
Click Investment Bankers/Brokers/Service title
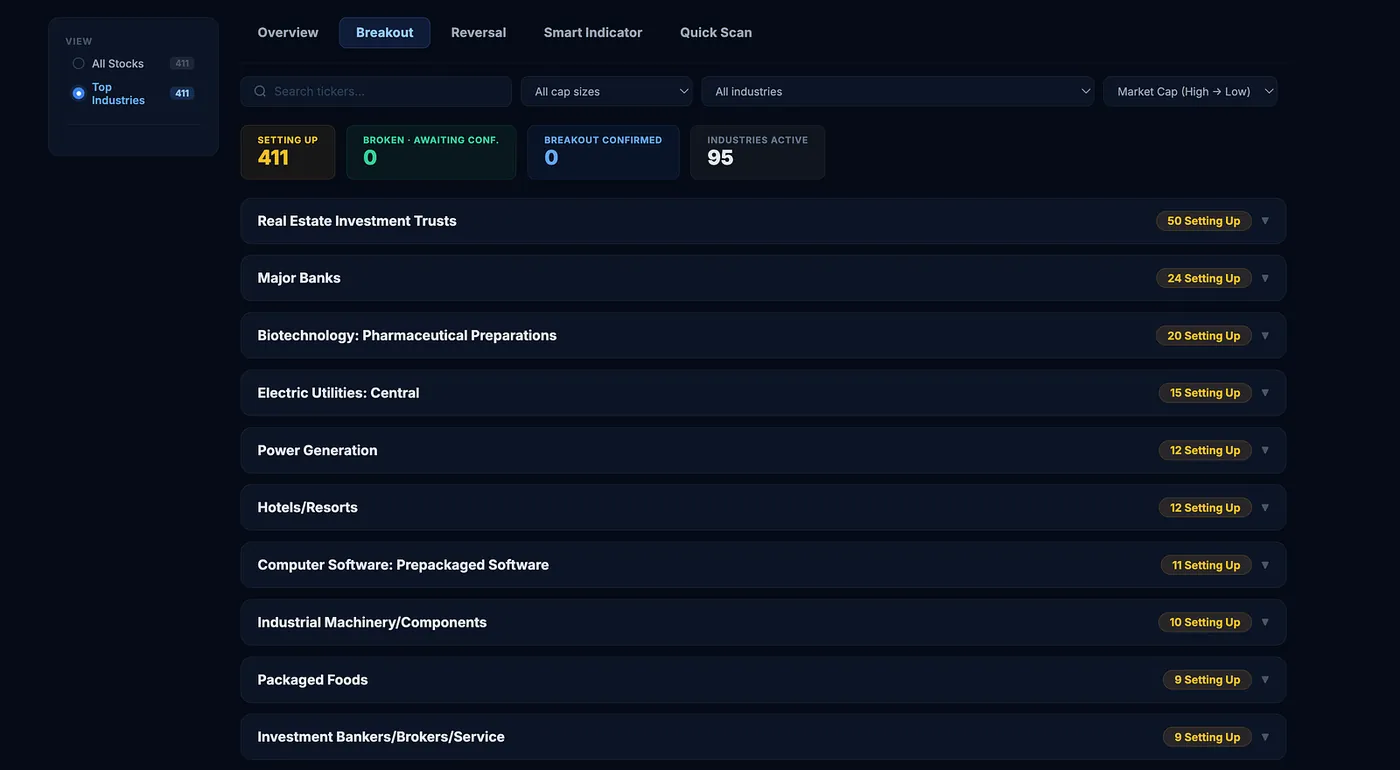pyautogui.click(x=381, y=737)
